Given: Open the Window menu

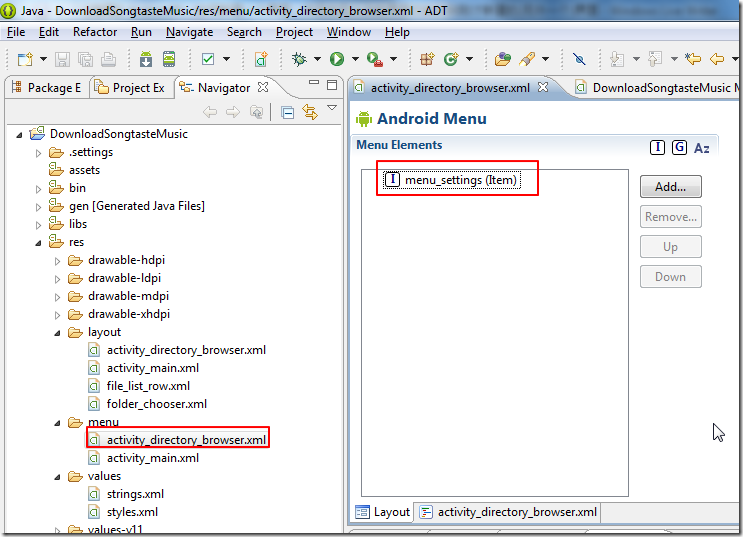Looking at the screenshot, I should [349, 32].
